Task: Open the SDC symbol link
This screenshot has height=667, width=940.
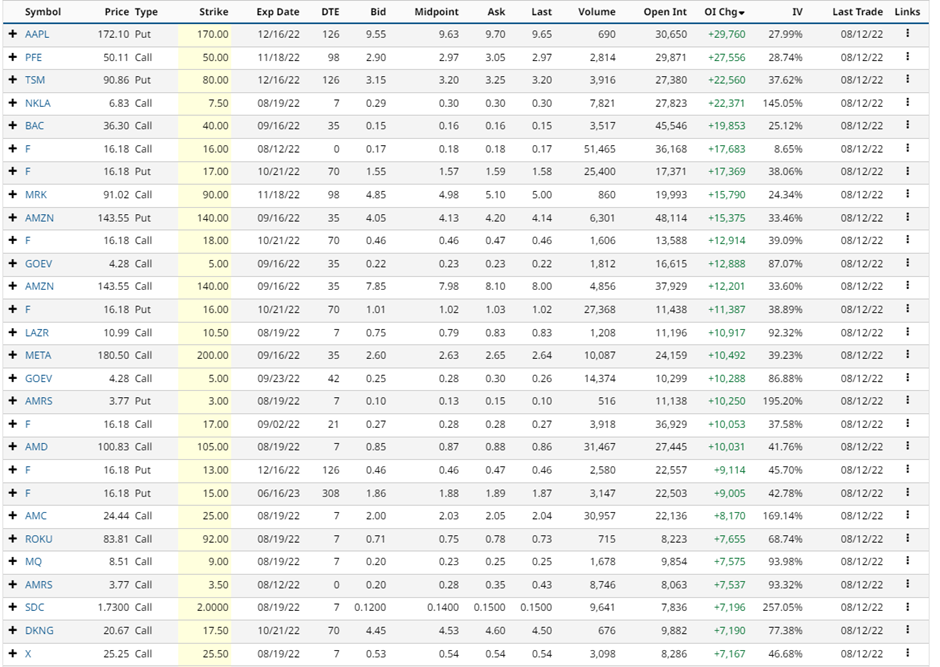Action: coord(34,608)
